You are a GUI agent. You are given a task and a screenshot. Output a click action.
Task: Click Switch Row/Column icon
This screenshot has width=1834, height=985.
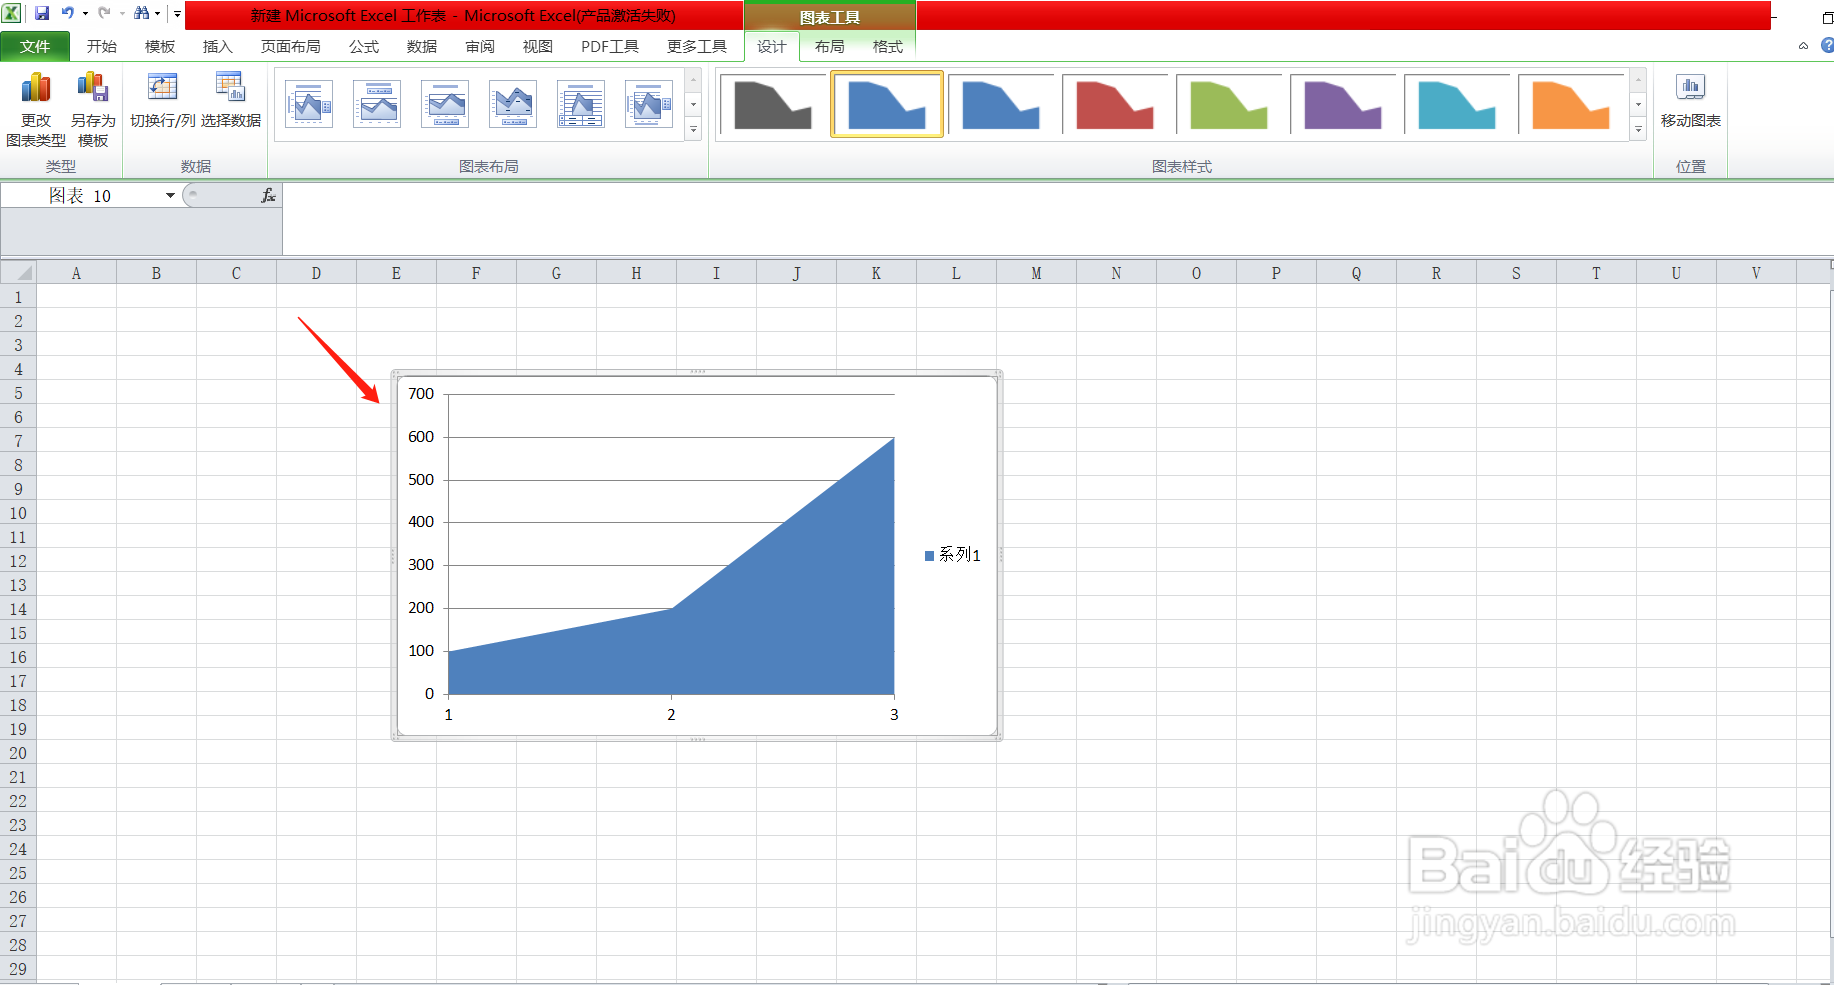[x=162, y=100]
